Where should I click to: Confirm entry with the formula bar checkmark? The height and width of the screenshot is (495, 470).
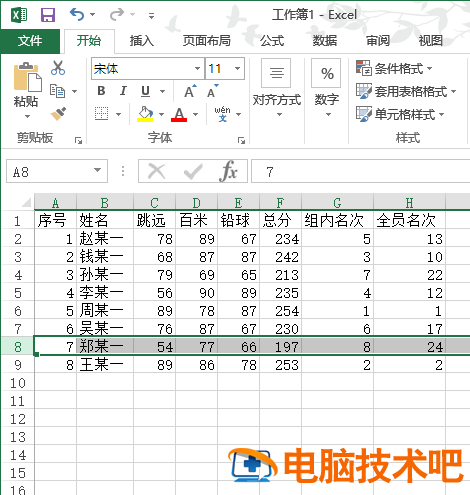[193, 171]
